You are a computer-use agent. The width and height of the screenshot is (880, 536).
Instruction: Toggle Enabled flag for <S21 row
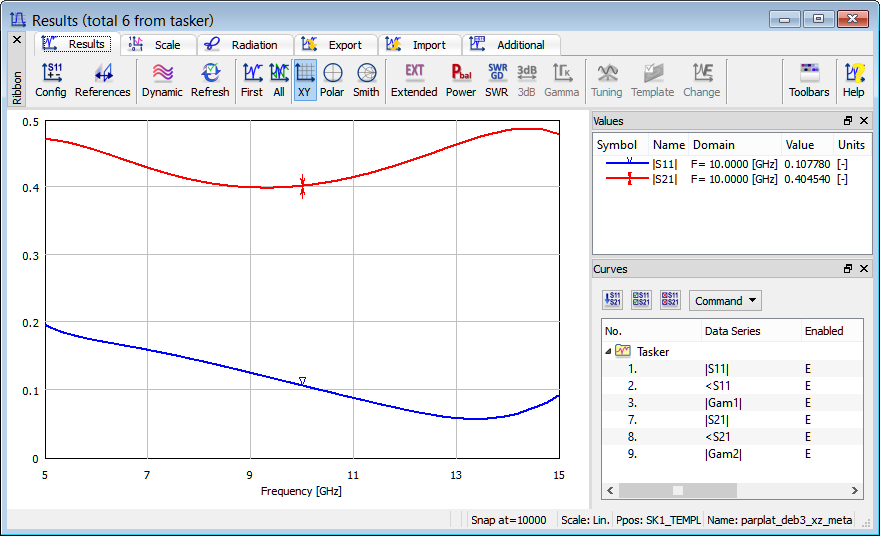(808, 437)
